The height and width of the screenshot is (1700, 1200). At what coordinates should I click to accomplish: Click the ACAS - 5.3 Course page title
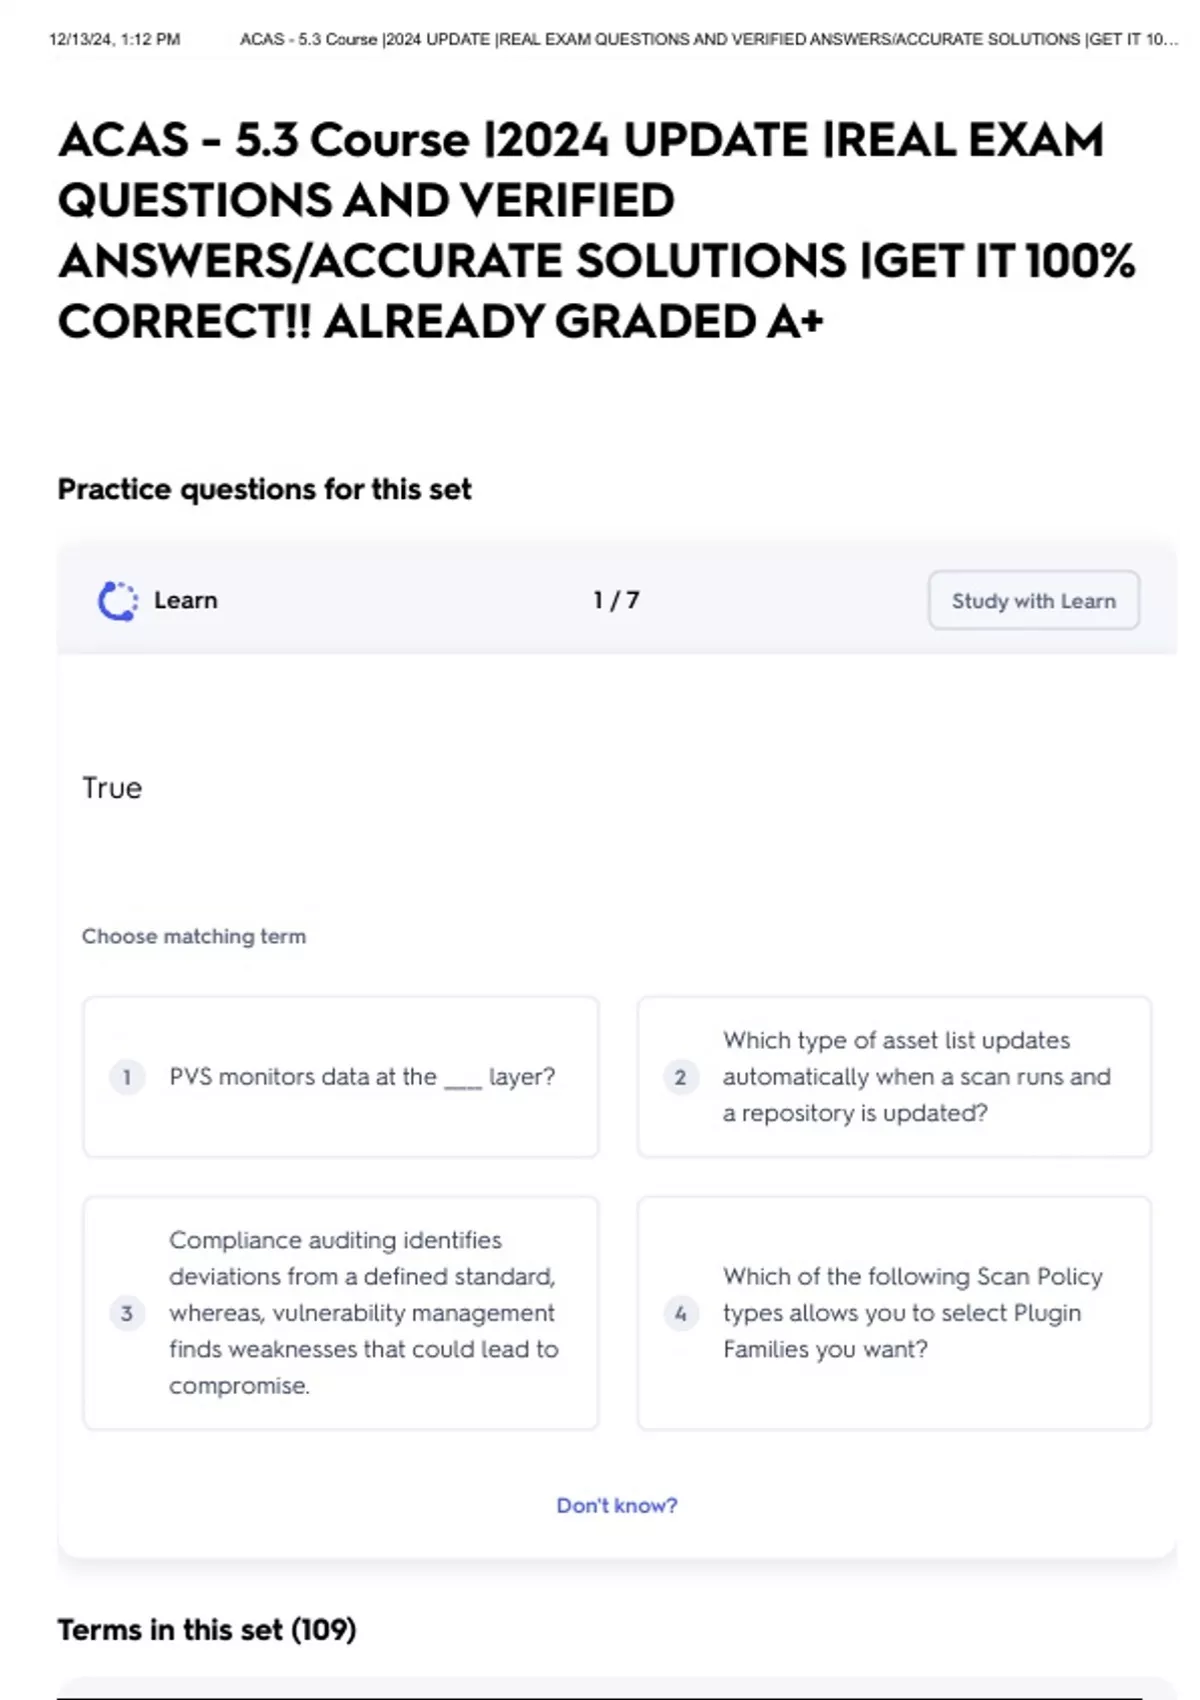pos(597,230)
